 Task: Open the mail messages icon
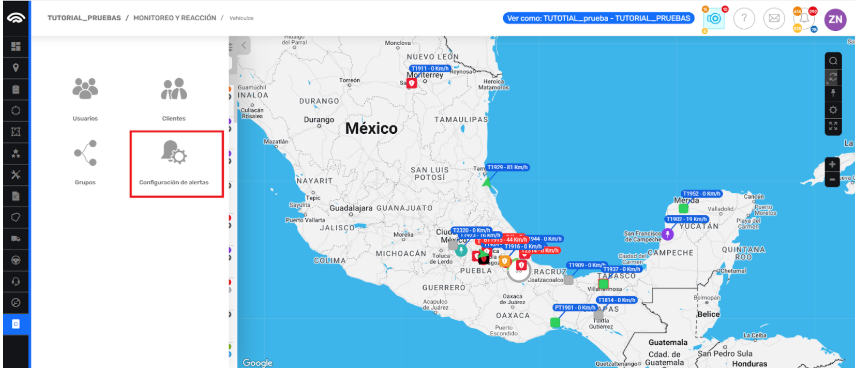point(773,19)
